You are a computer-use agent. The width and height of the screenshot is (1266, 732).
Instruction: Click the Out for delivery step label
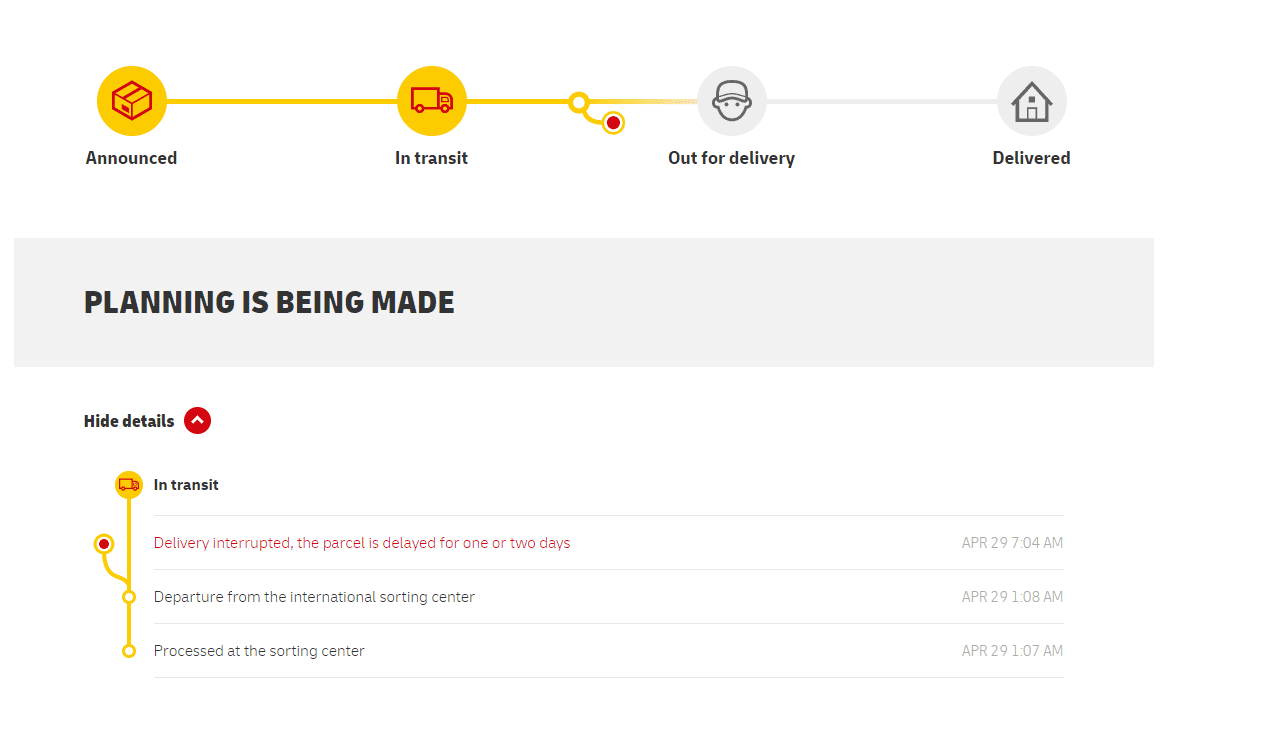[732, 158]
